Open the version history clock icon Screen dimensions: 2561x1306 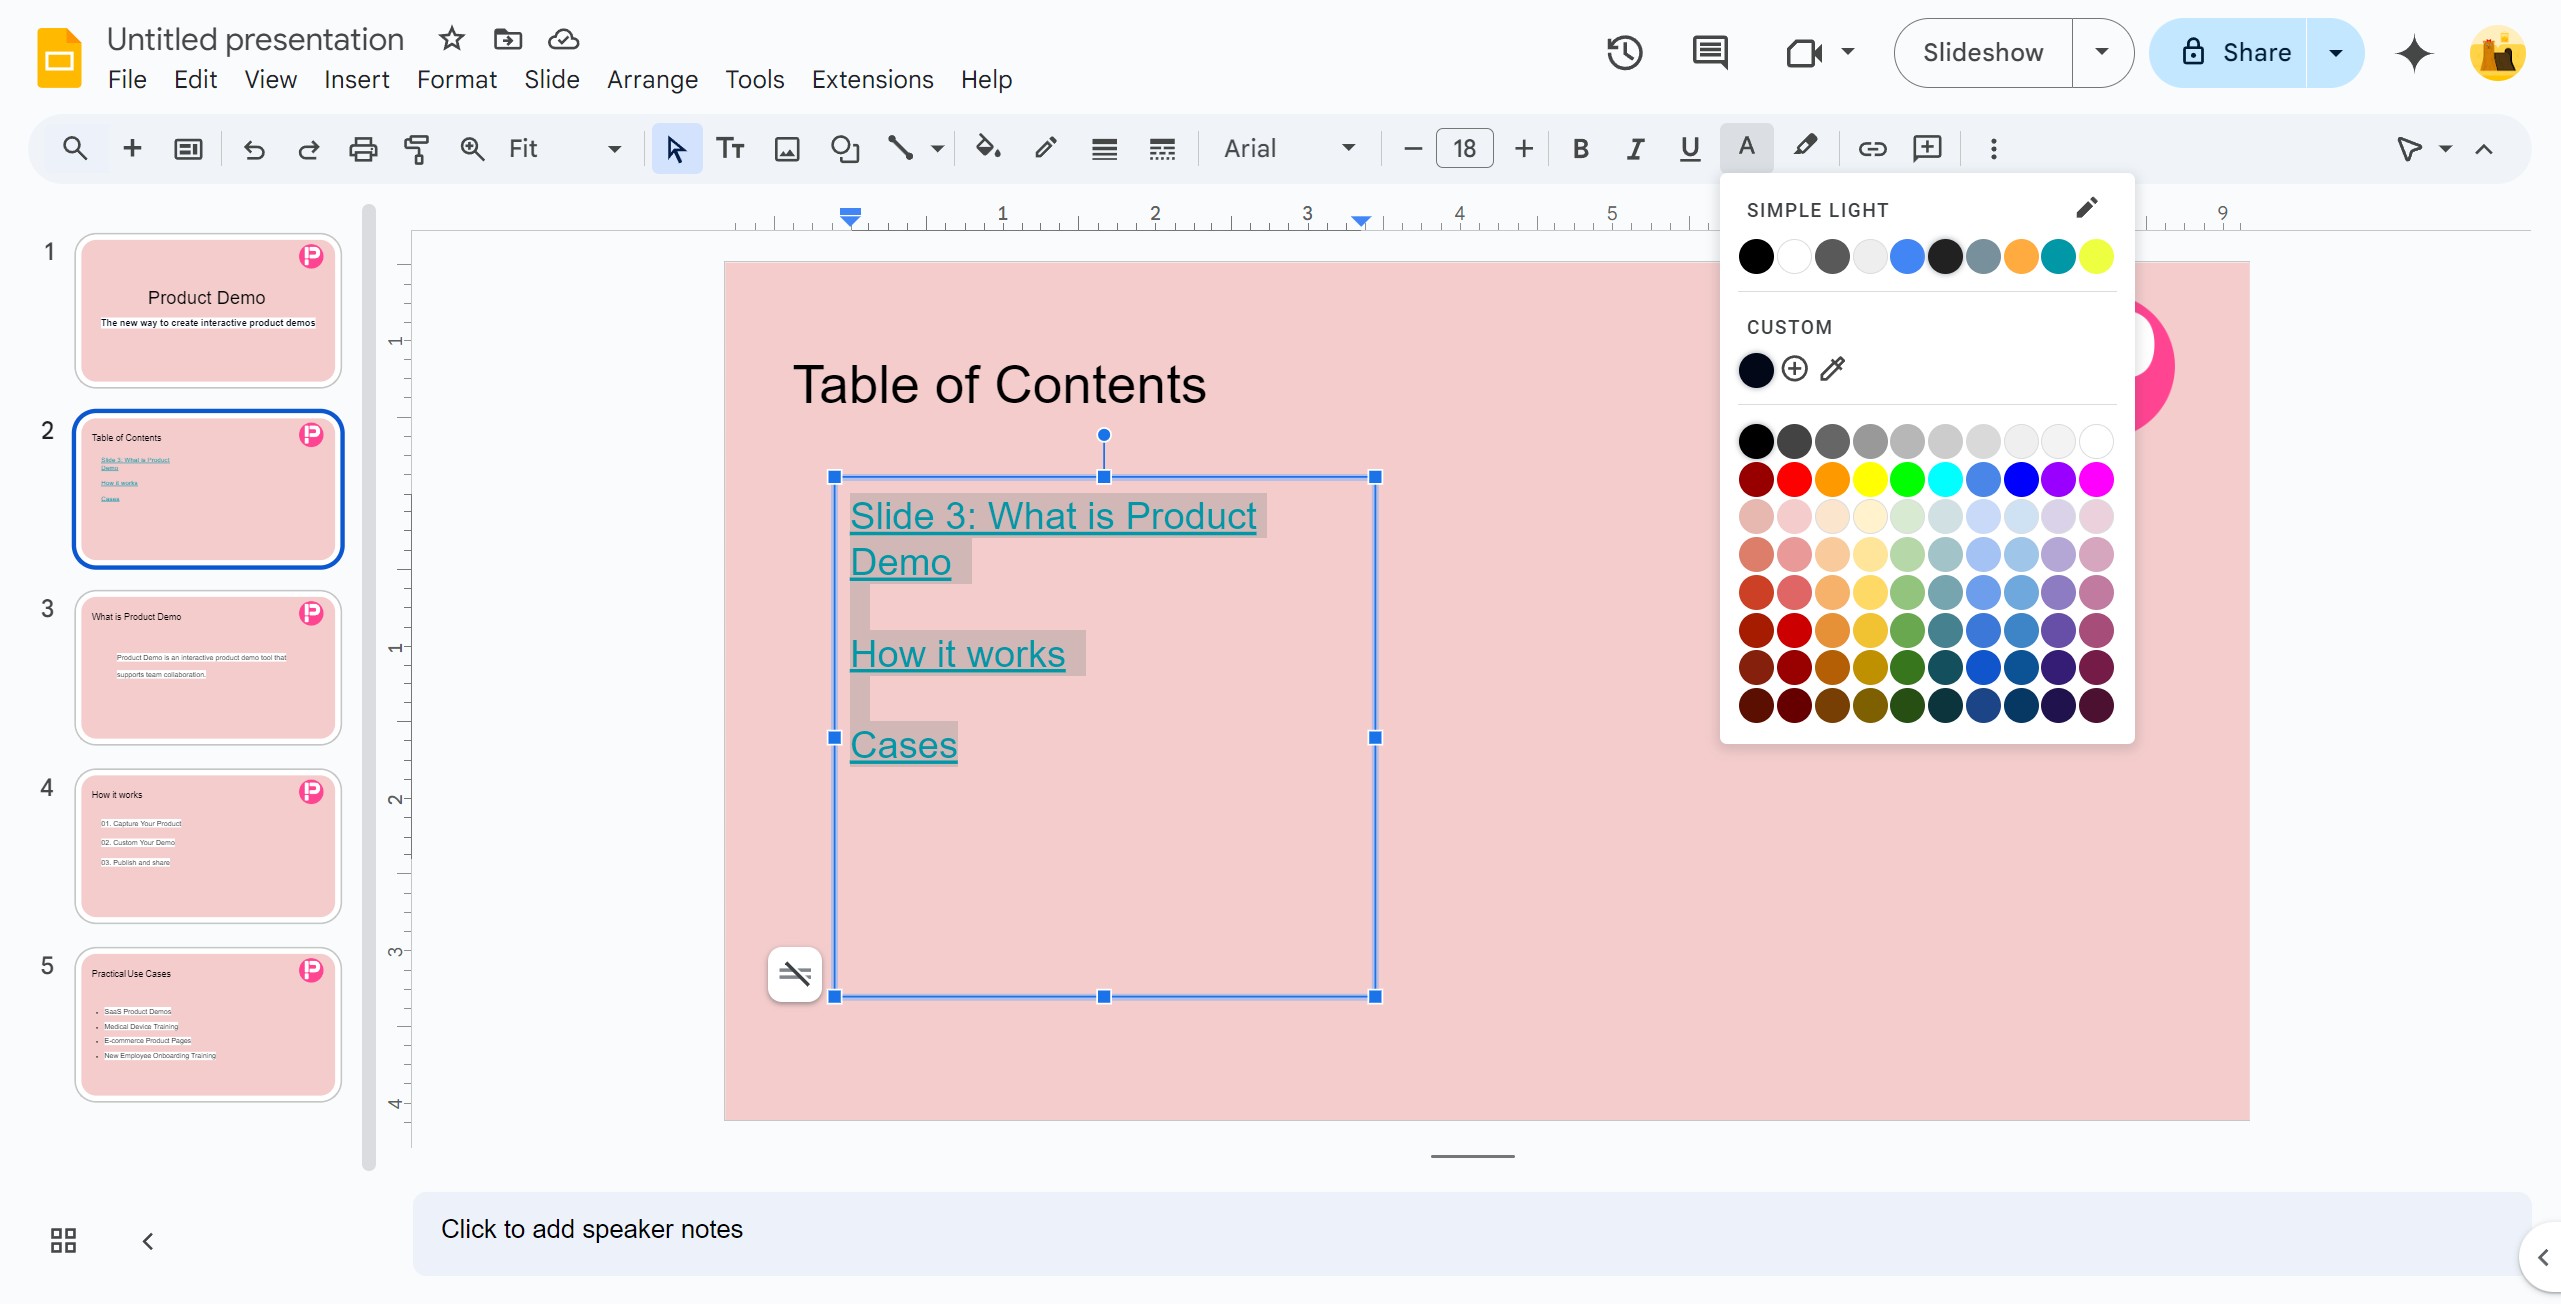click(1625, 53)
